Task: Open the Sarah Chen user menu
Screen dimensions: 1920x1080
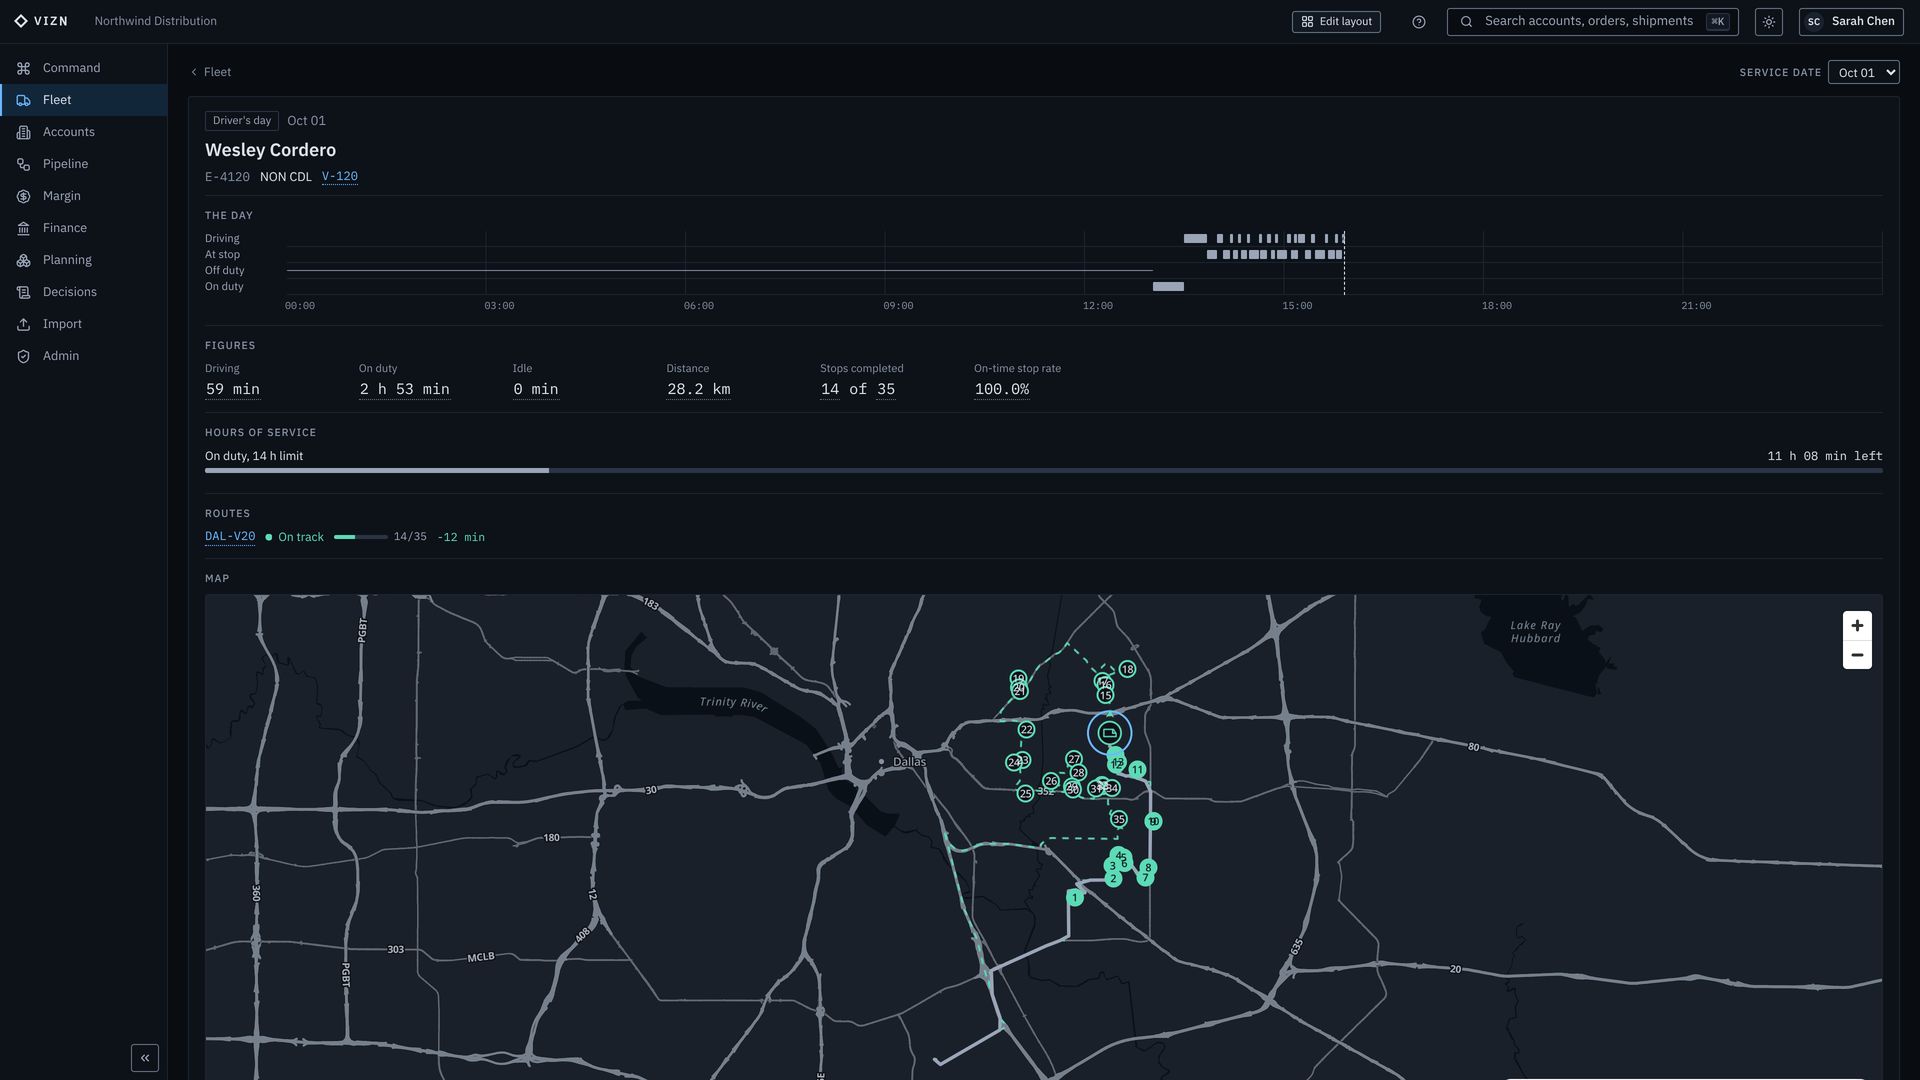Action: [1851, 22]
